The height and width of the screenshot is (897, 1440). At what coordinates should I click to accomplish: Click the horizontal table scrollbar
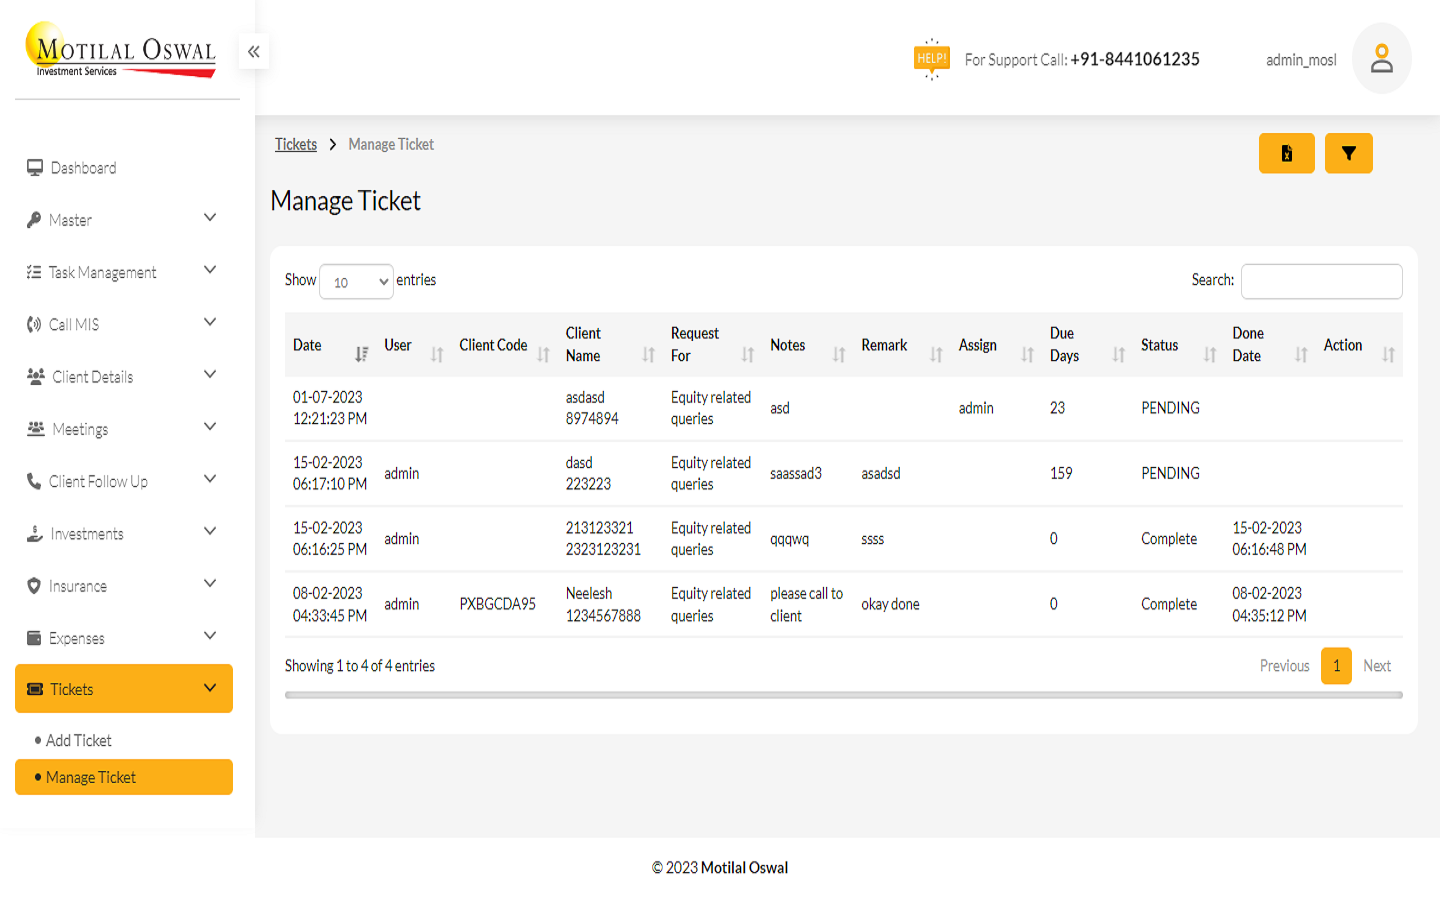coord(844,695)
